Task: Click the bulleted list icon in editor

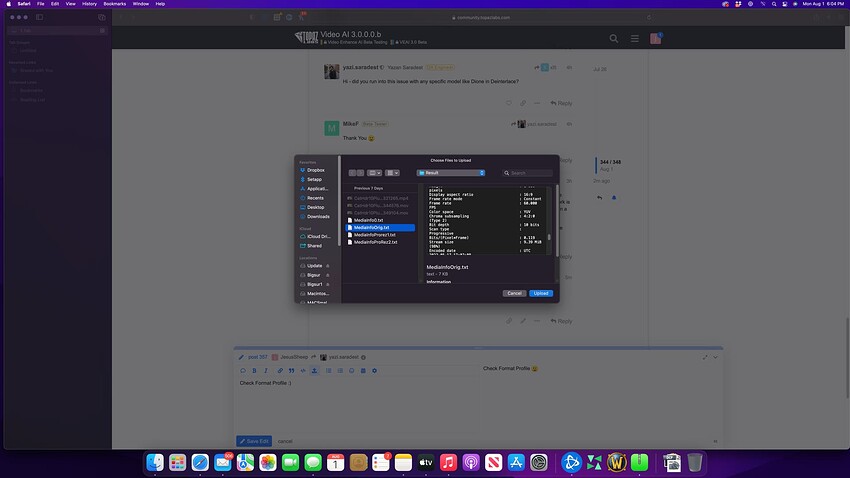Action: [329, 371]
